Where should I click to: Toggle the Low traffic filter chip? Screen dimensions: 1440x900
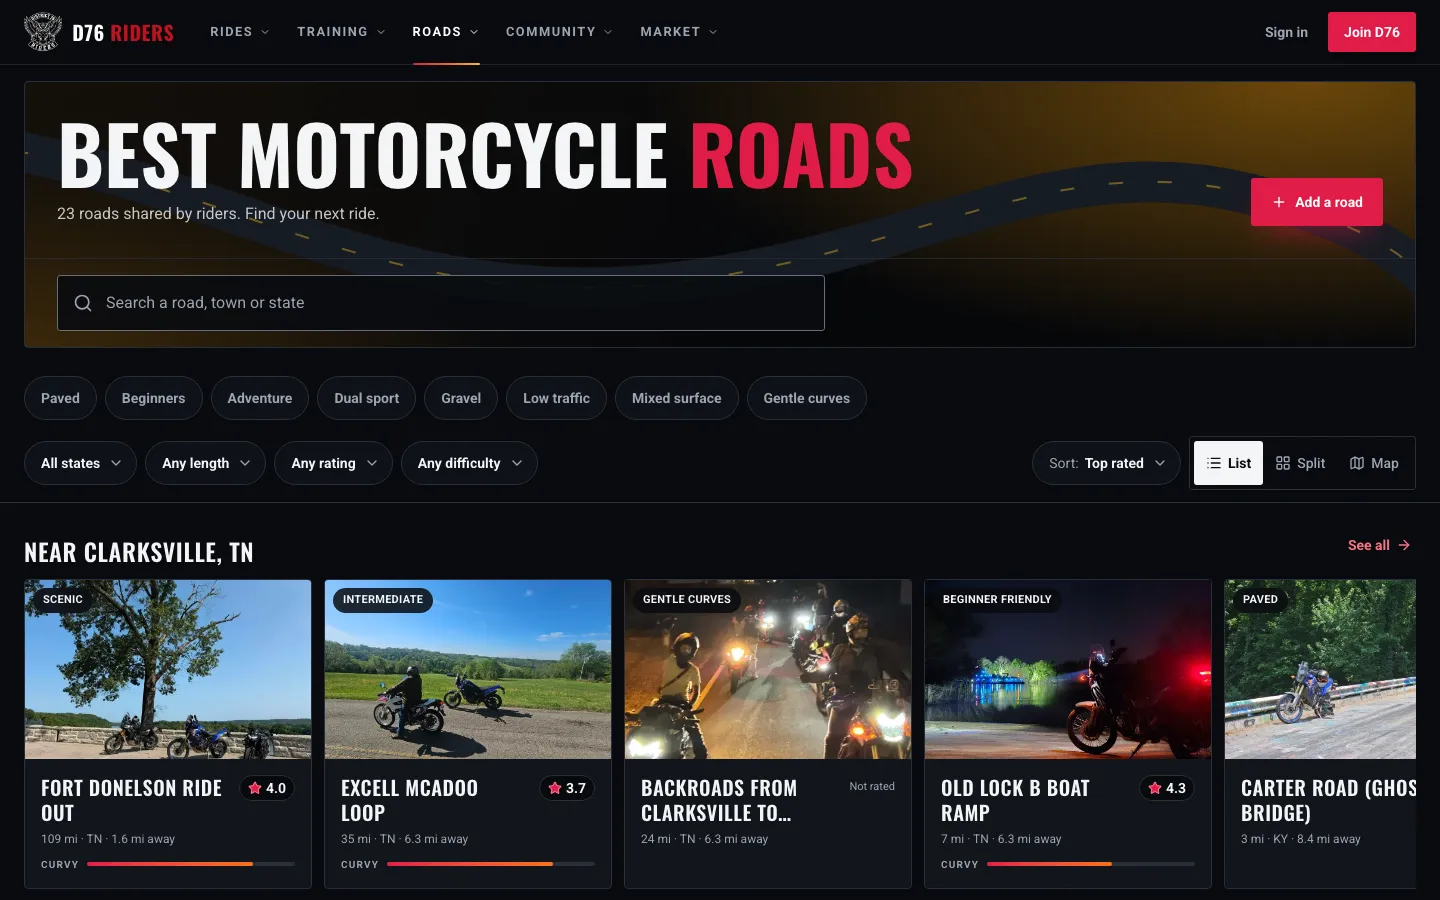tap(556, 398)
